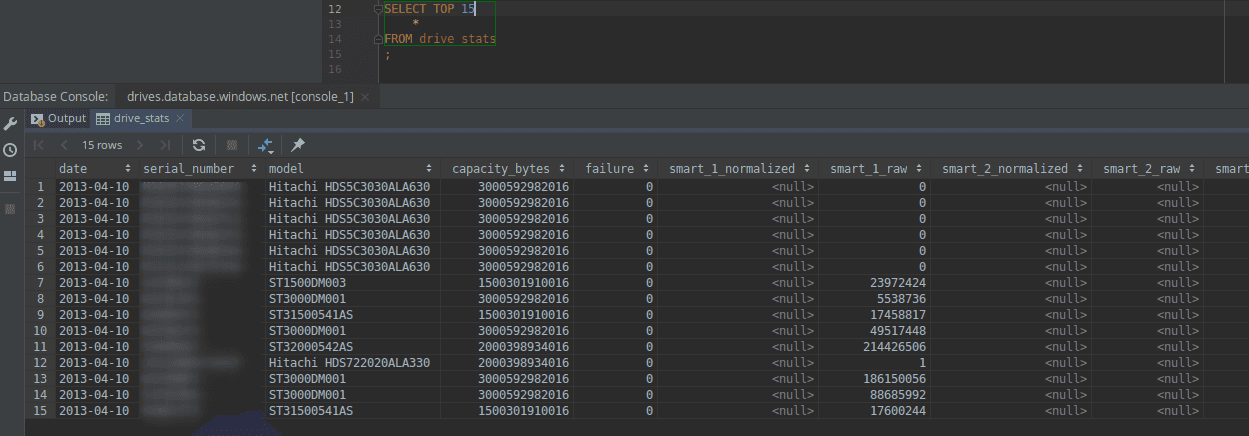The height and width of the screenshot is (436, 1249).
Task: Click smart_1_raw value '88685992'
Action: 896,395
